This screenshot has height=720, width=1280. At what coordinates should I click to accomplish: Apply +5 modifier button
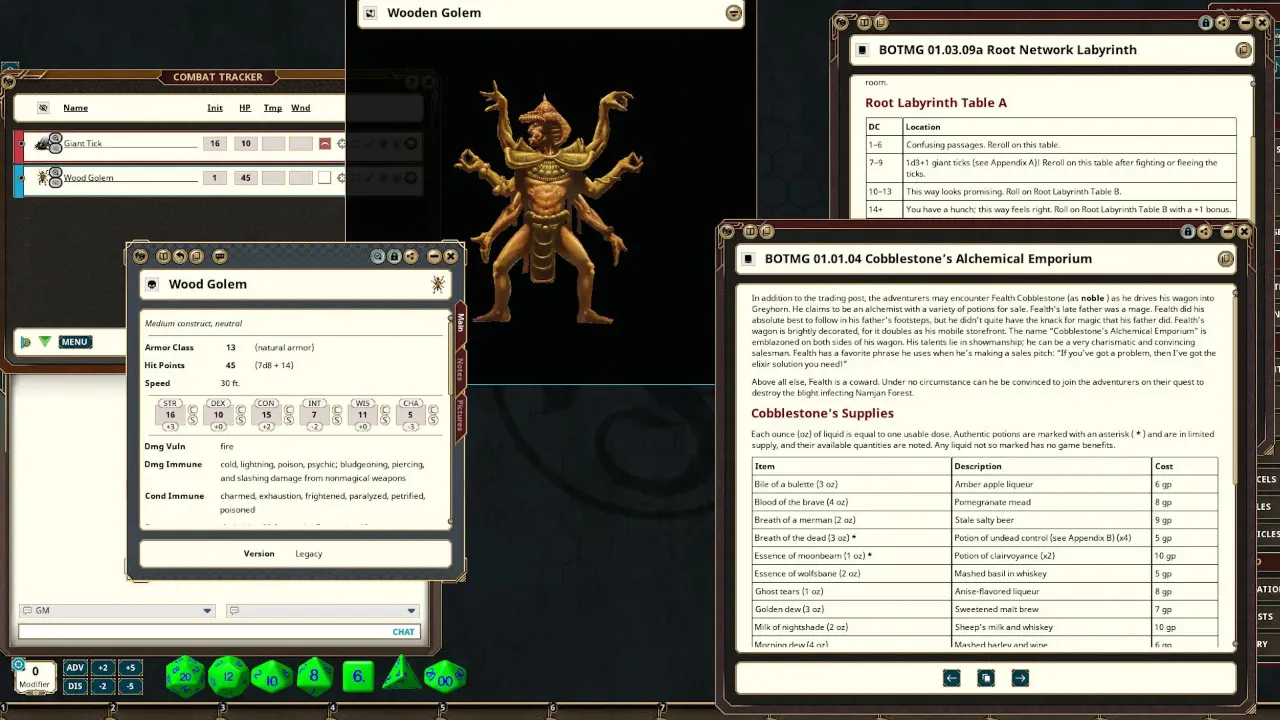130,668
